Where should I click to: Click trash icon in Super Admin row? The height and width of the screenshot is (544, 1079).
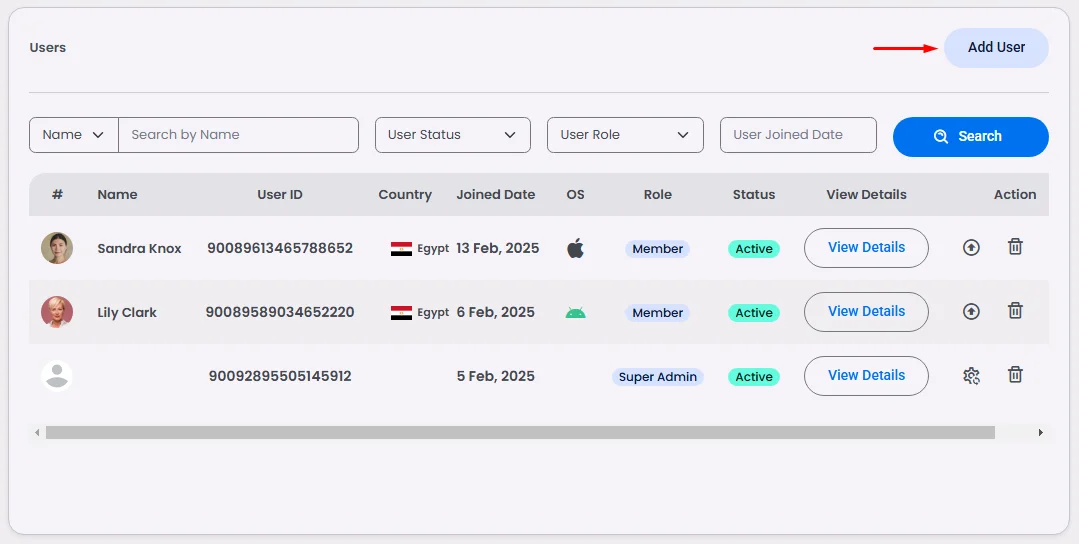[1015, 375]
